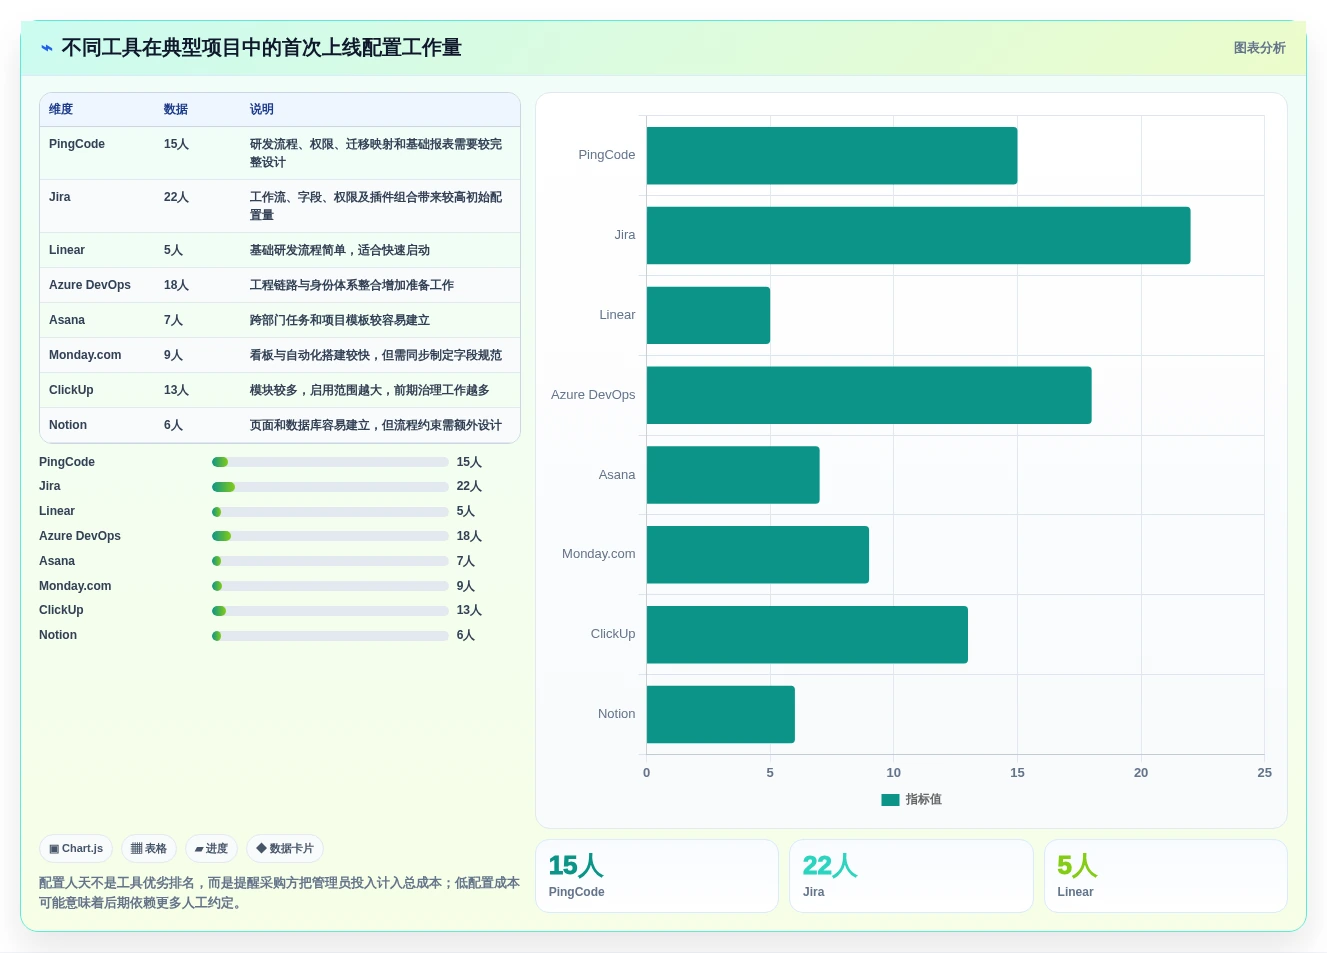Click the Asana progress bar
1327x953 pixels.
point(330,561)
